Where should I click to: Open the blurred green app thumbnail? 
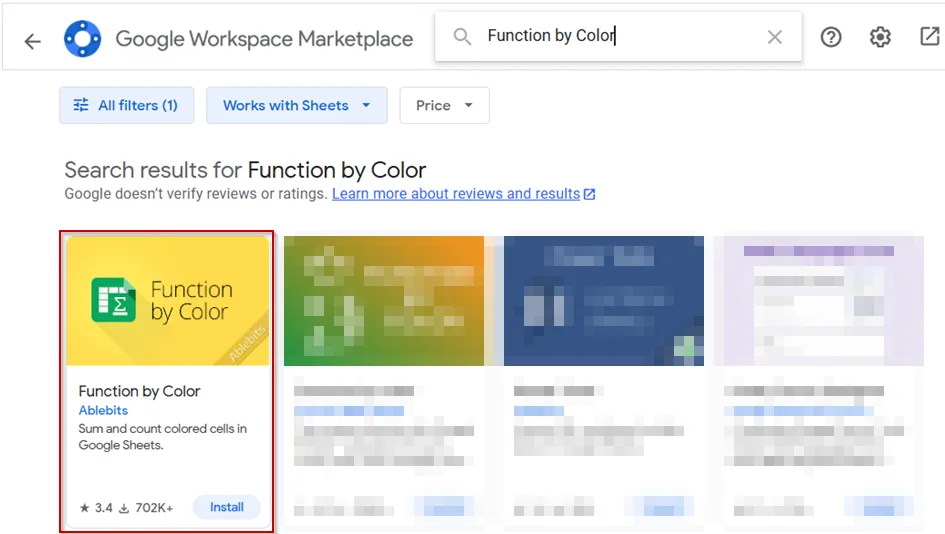pos(384,301)
